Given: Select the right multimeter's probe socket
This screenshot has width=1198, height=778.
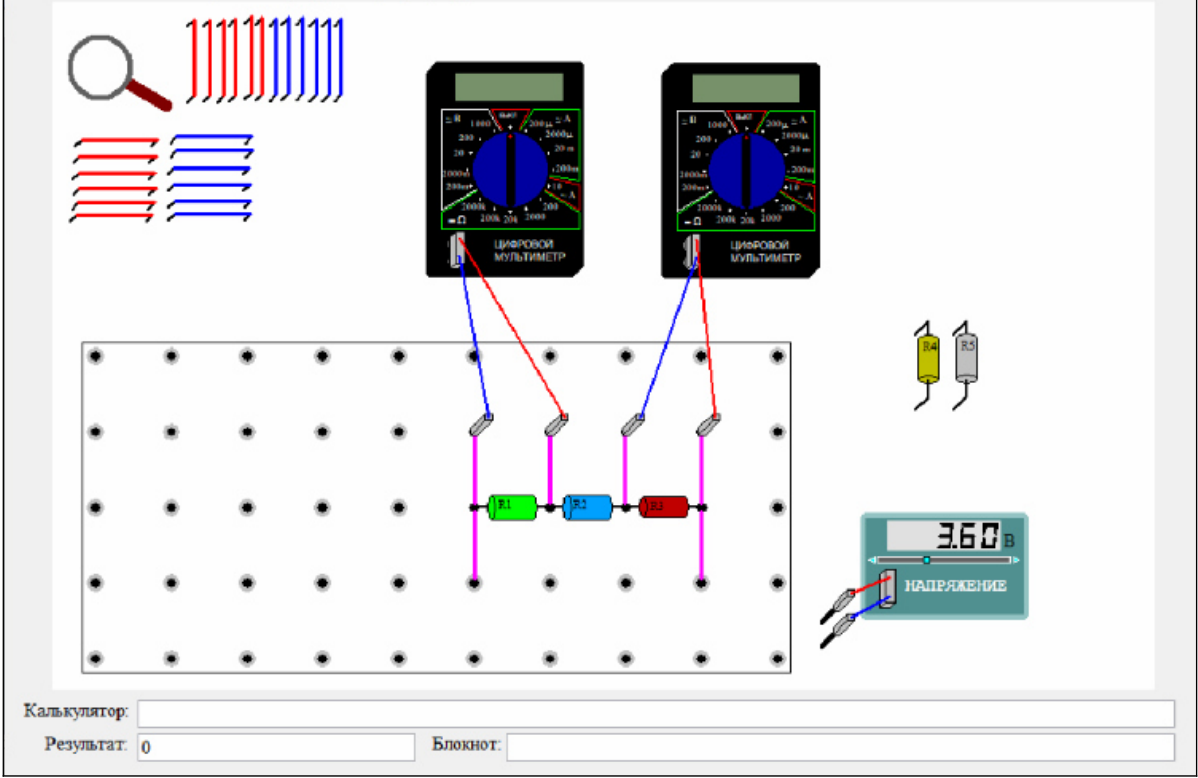Looking at the screenshot, I should pyautogui.click(x=693, y=251).
